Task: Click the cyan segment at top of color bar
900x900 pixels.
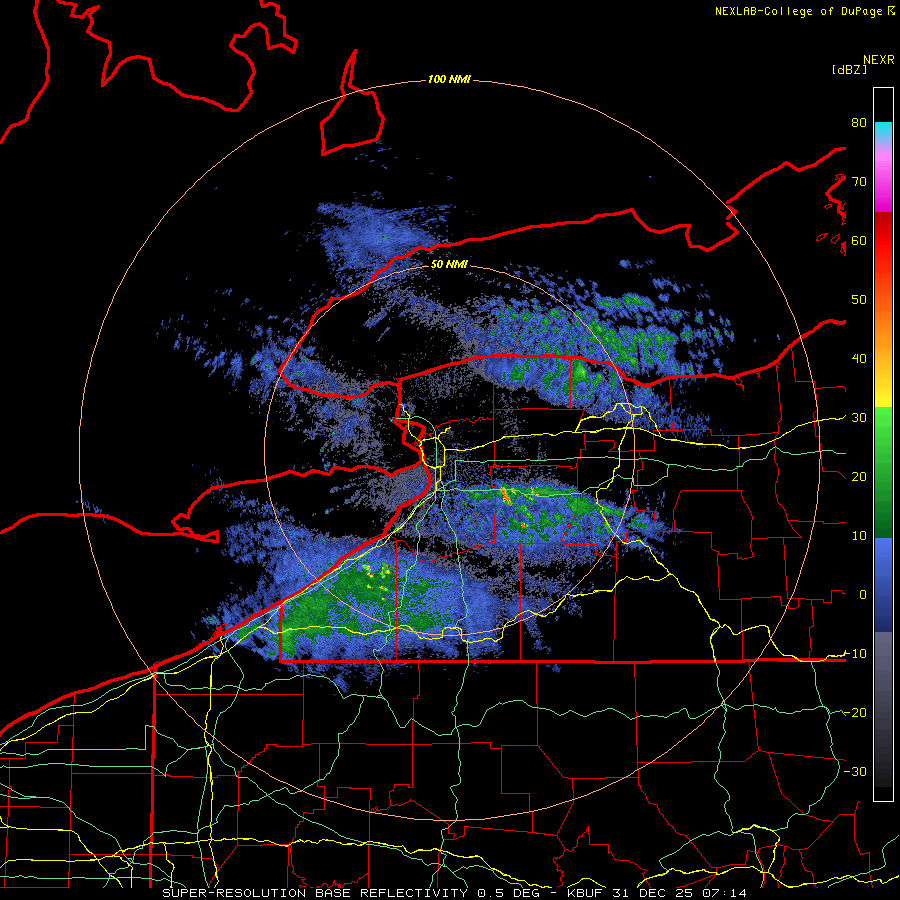Action: tap(883, 130)
